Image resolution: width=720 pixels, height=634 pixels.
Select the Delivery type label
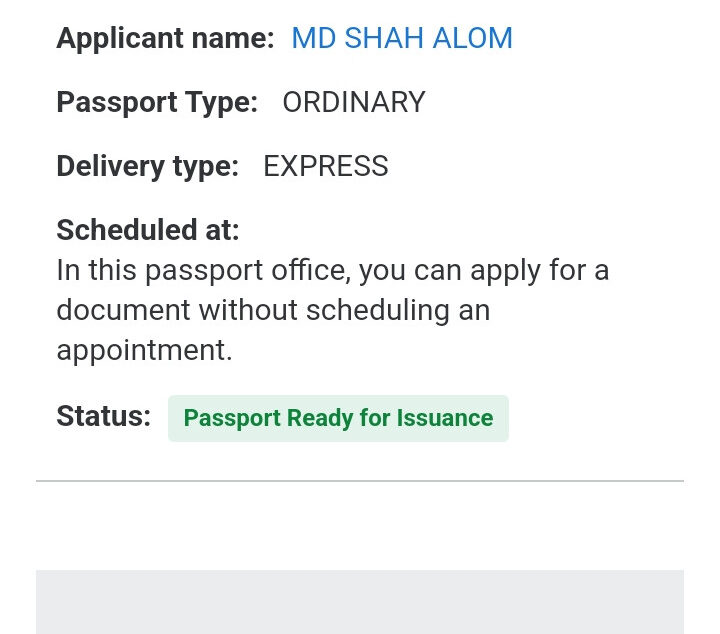(x=147, y=166)
